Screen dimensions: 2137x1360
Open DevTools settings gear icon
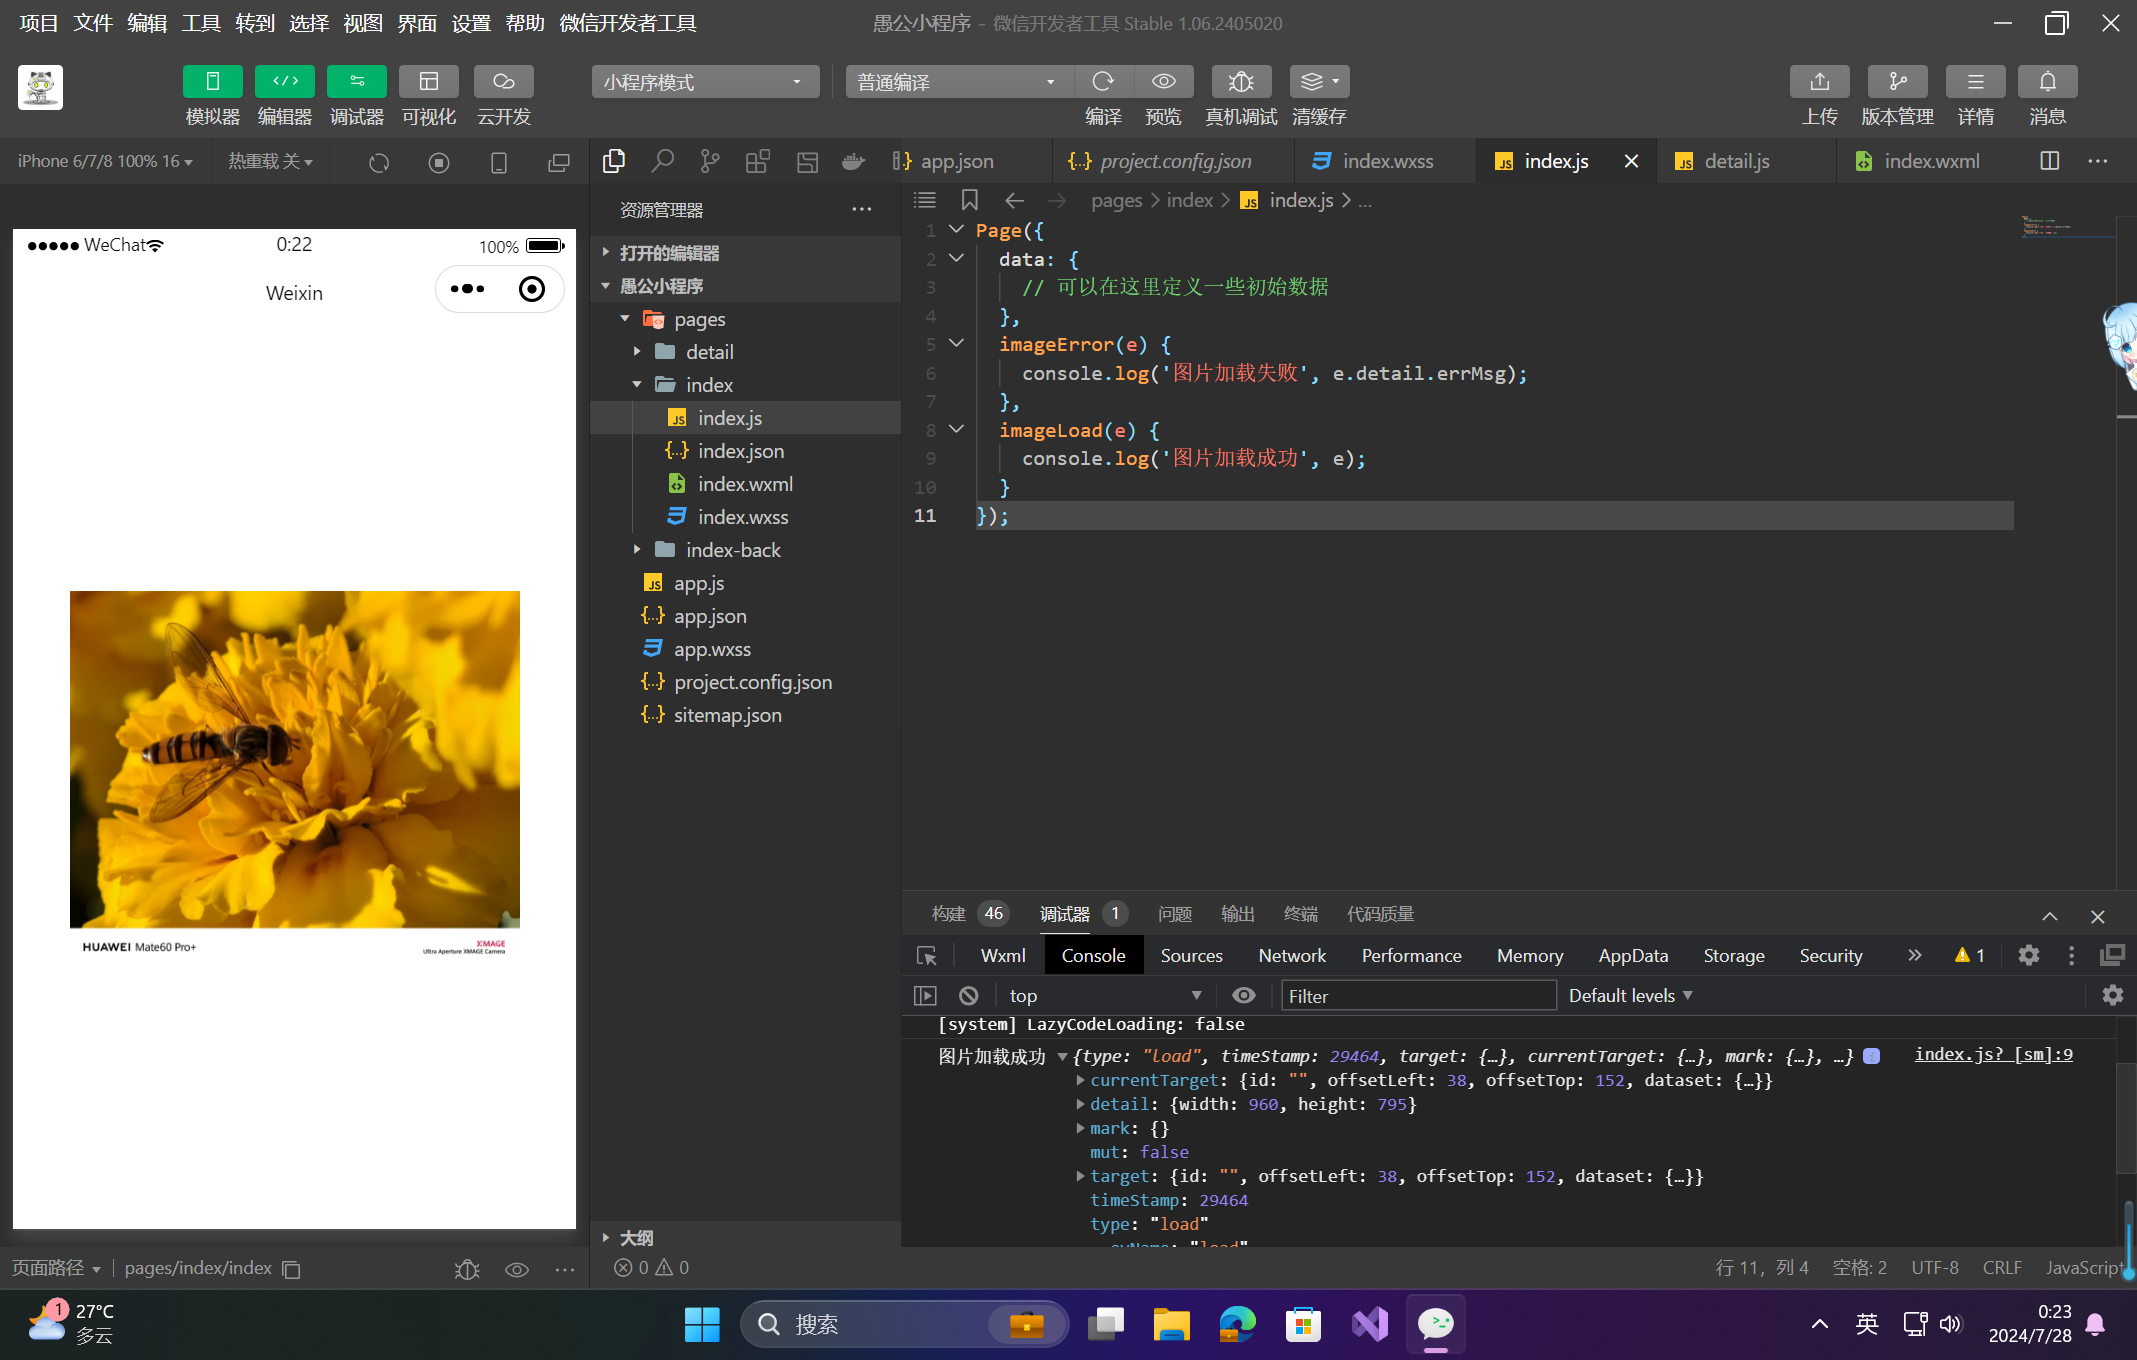[x=2028, y=955]
